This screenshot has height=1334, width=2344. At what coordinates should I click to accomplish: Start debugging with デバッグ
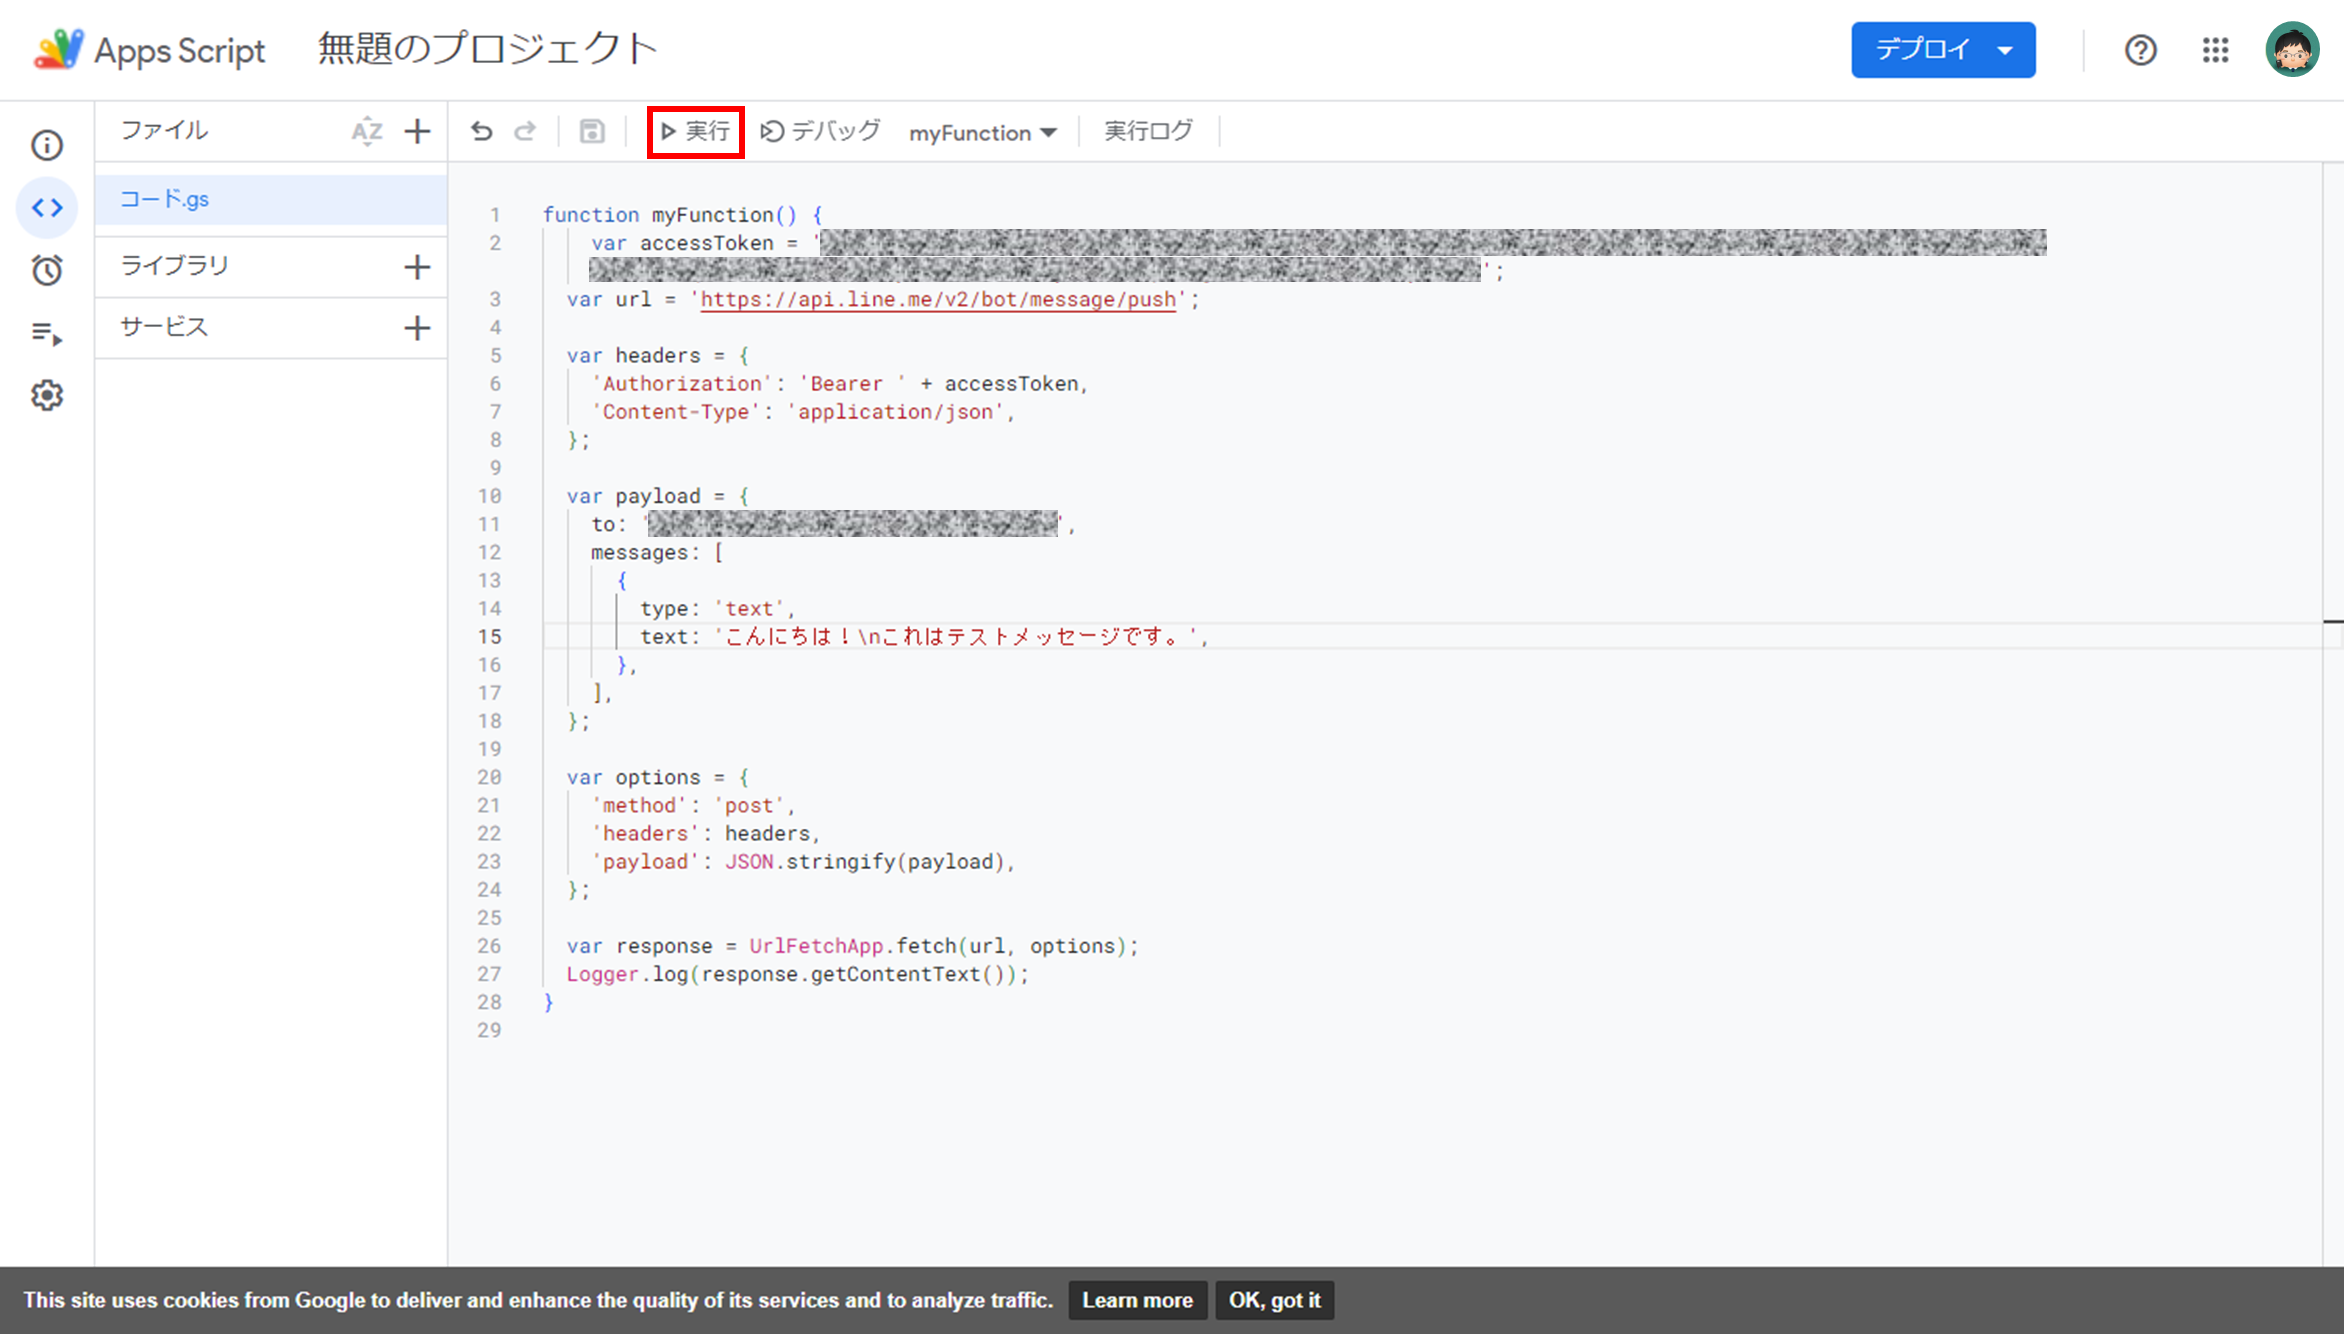click(820, 131)
